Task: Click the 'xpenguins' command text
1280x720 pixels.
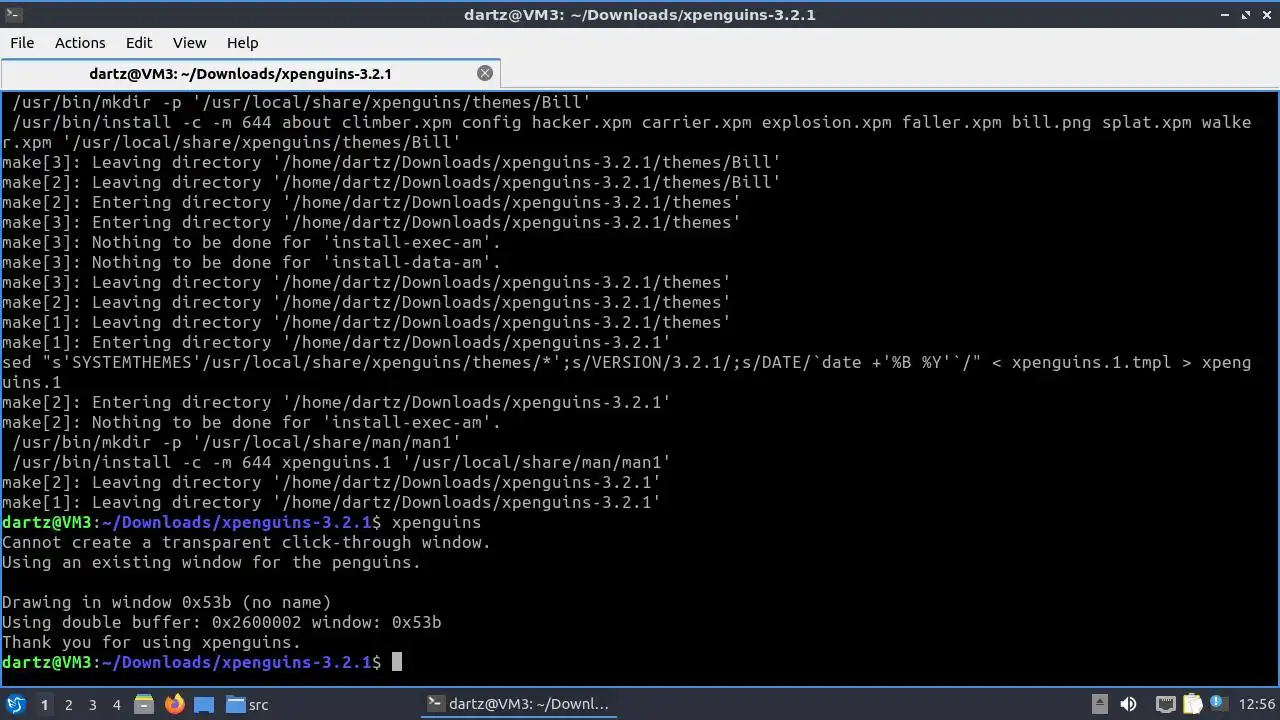Action: 436,522
